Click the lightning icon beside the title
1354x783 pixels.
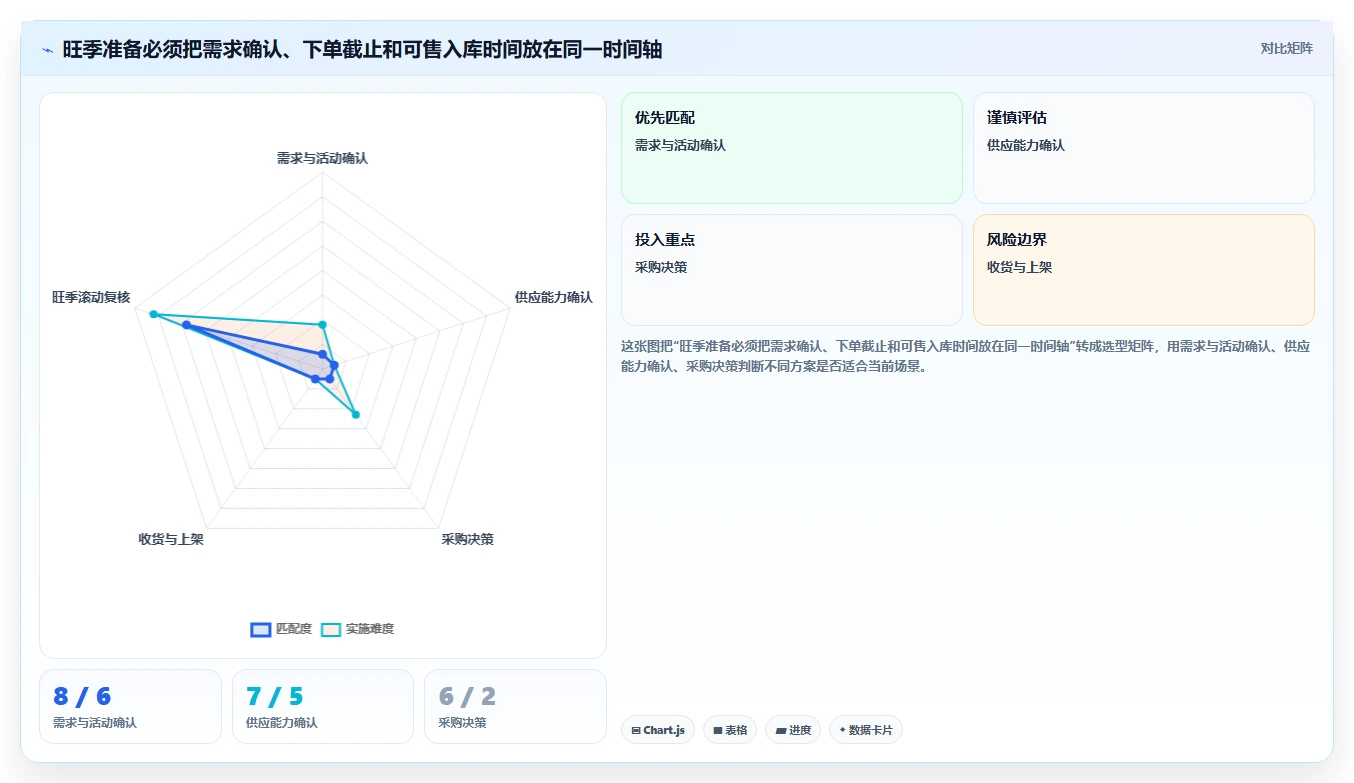coord(48,50)
